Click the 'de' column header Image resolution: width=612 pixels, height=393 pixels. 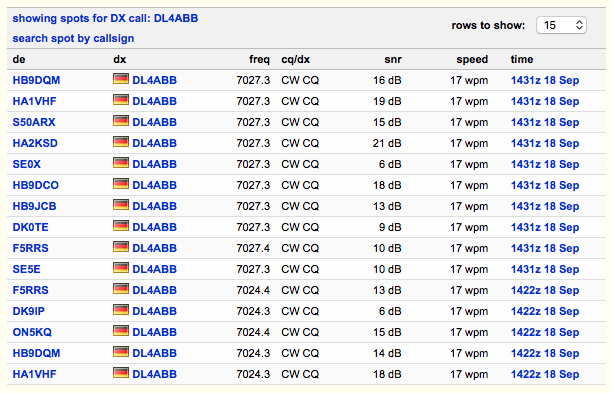point(19,59)
